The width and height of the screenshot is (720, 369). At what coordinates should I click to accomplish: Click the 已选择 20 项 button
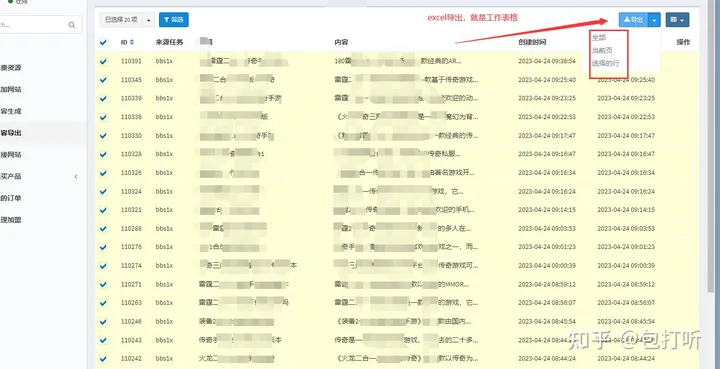tap(121, 20)
